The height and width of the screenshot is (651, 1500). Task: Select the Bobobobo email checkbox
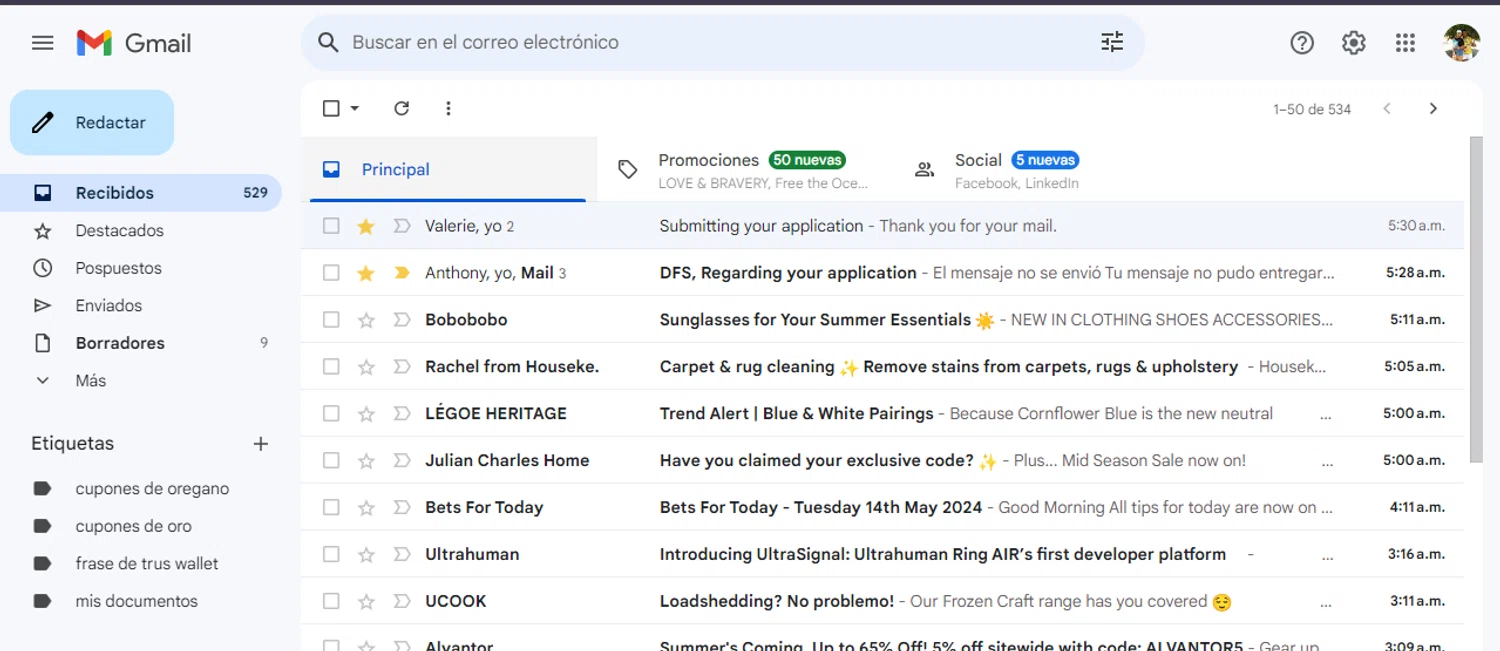pyautogui.click(x=331, y=320)
